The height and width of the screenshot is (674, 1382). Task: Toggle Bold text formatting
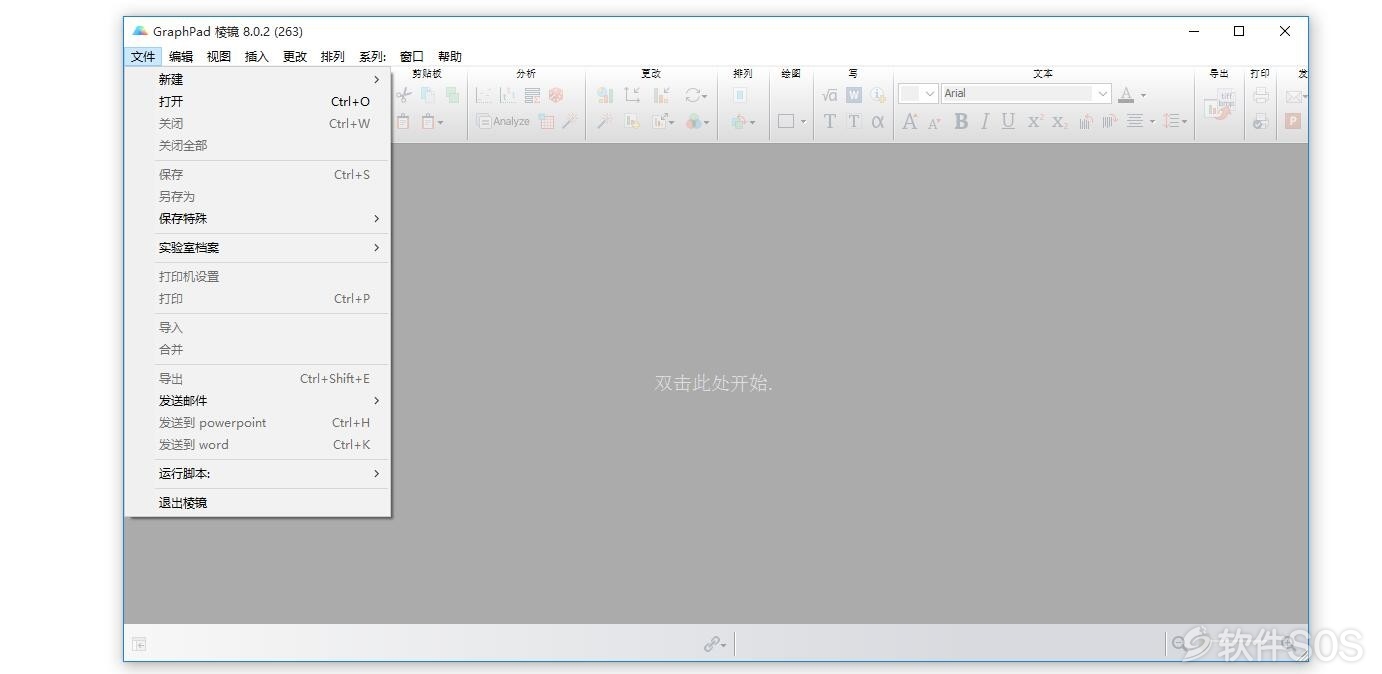click(961, 121)
